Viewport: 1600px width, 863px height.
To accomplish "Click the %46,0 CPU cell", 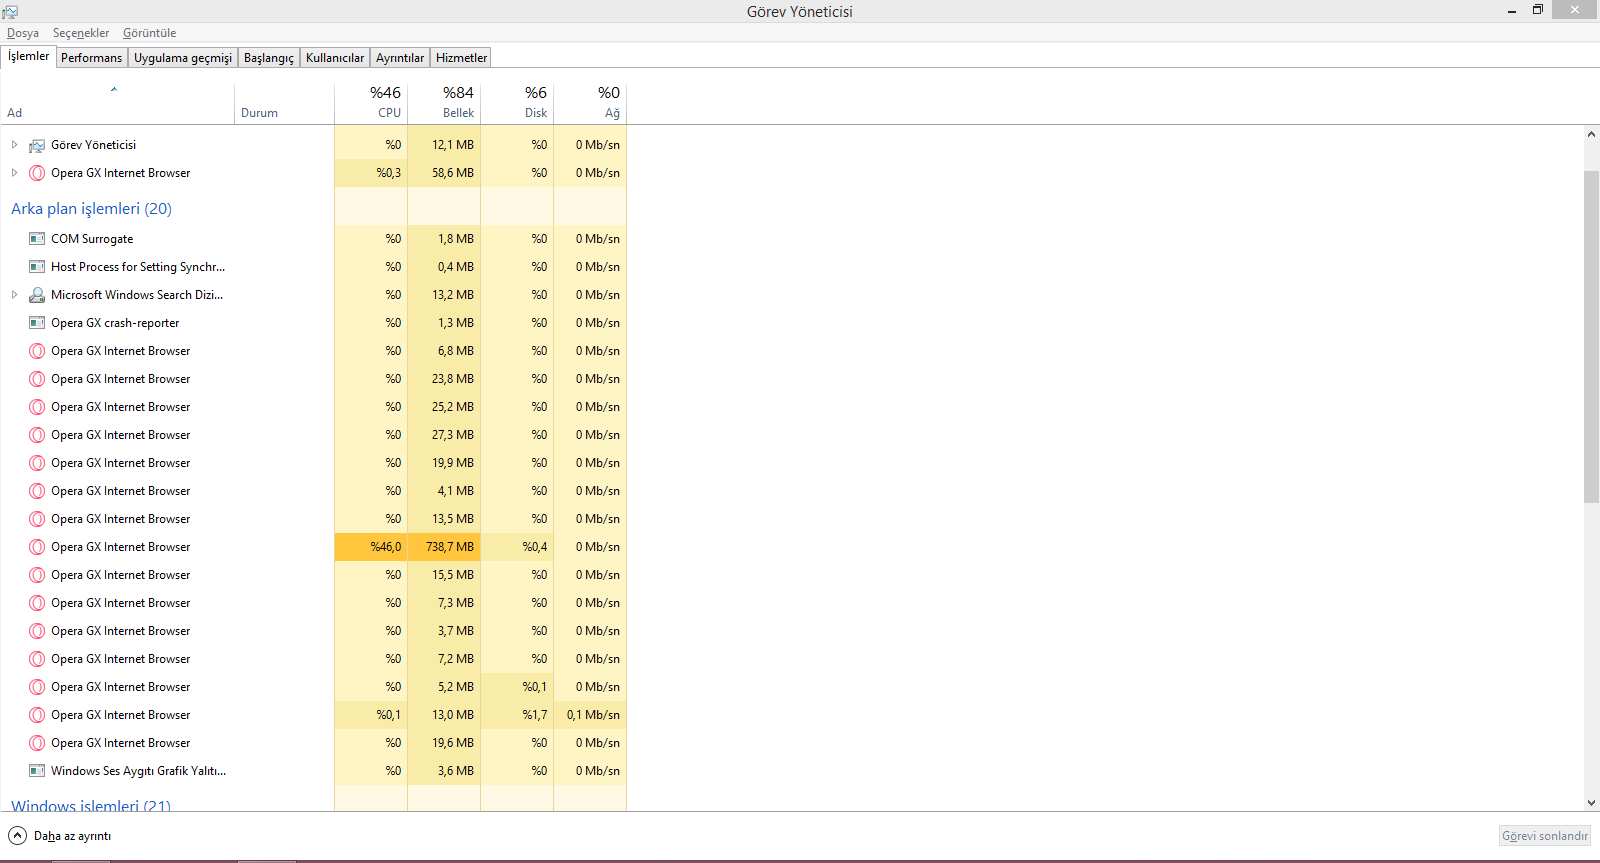I will click(x=371, y=547).
